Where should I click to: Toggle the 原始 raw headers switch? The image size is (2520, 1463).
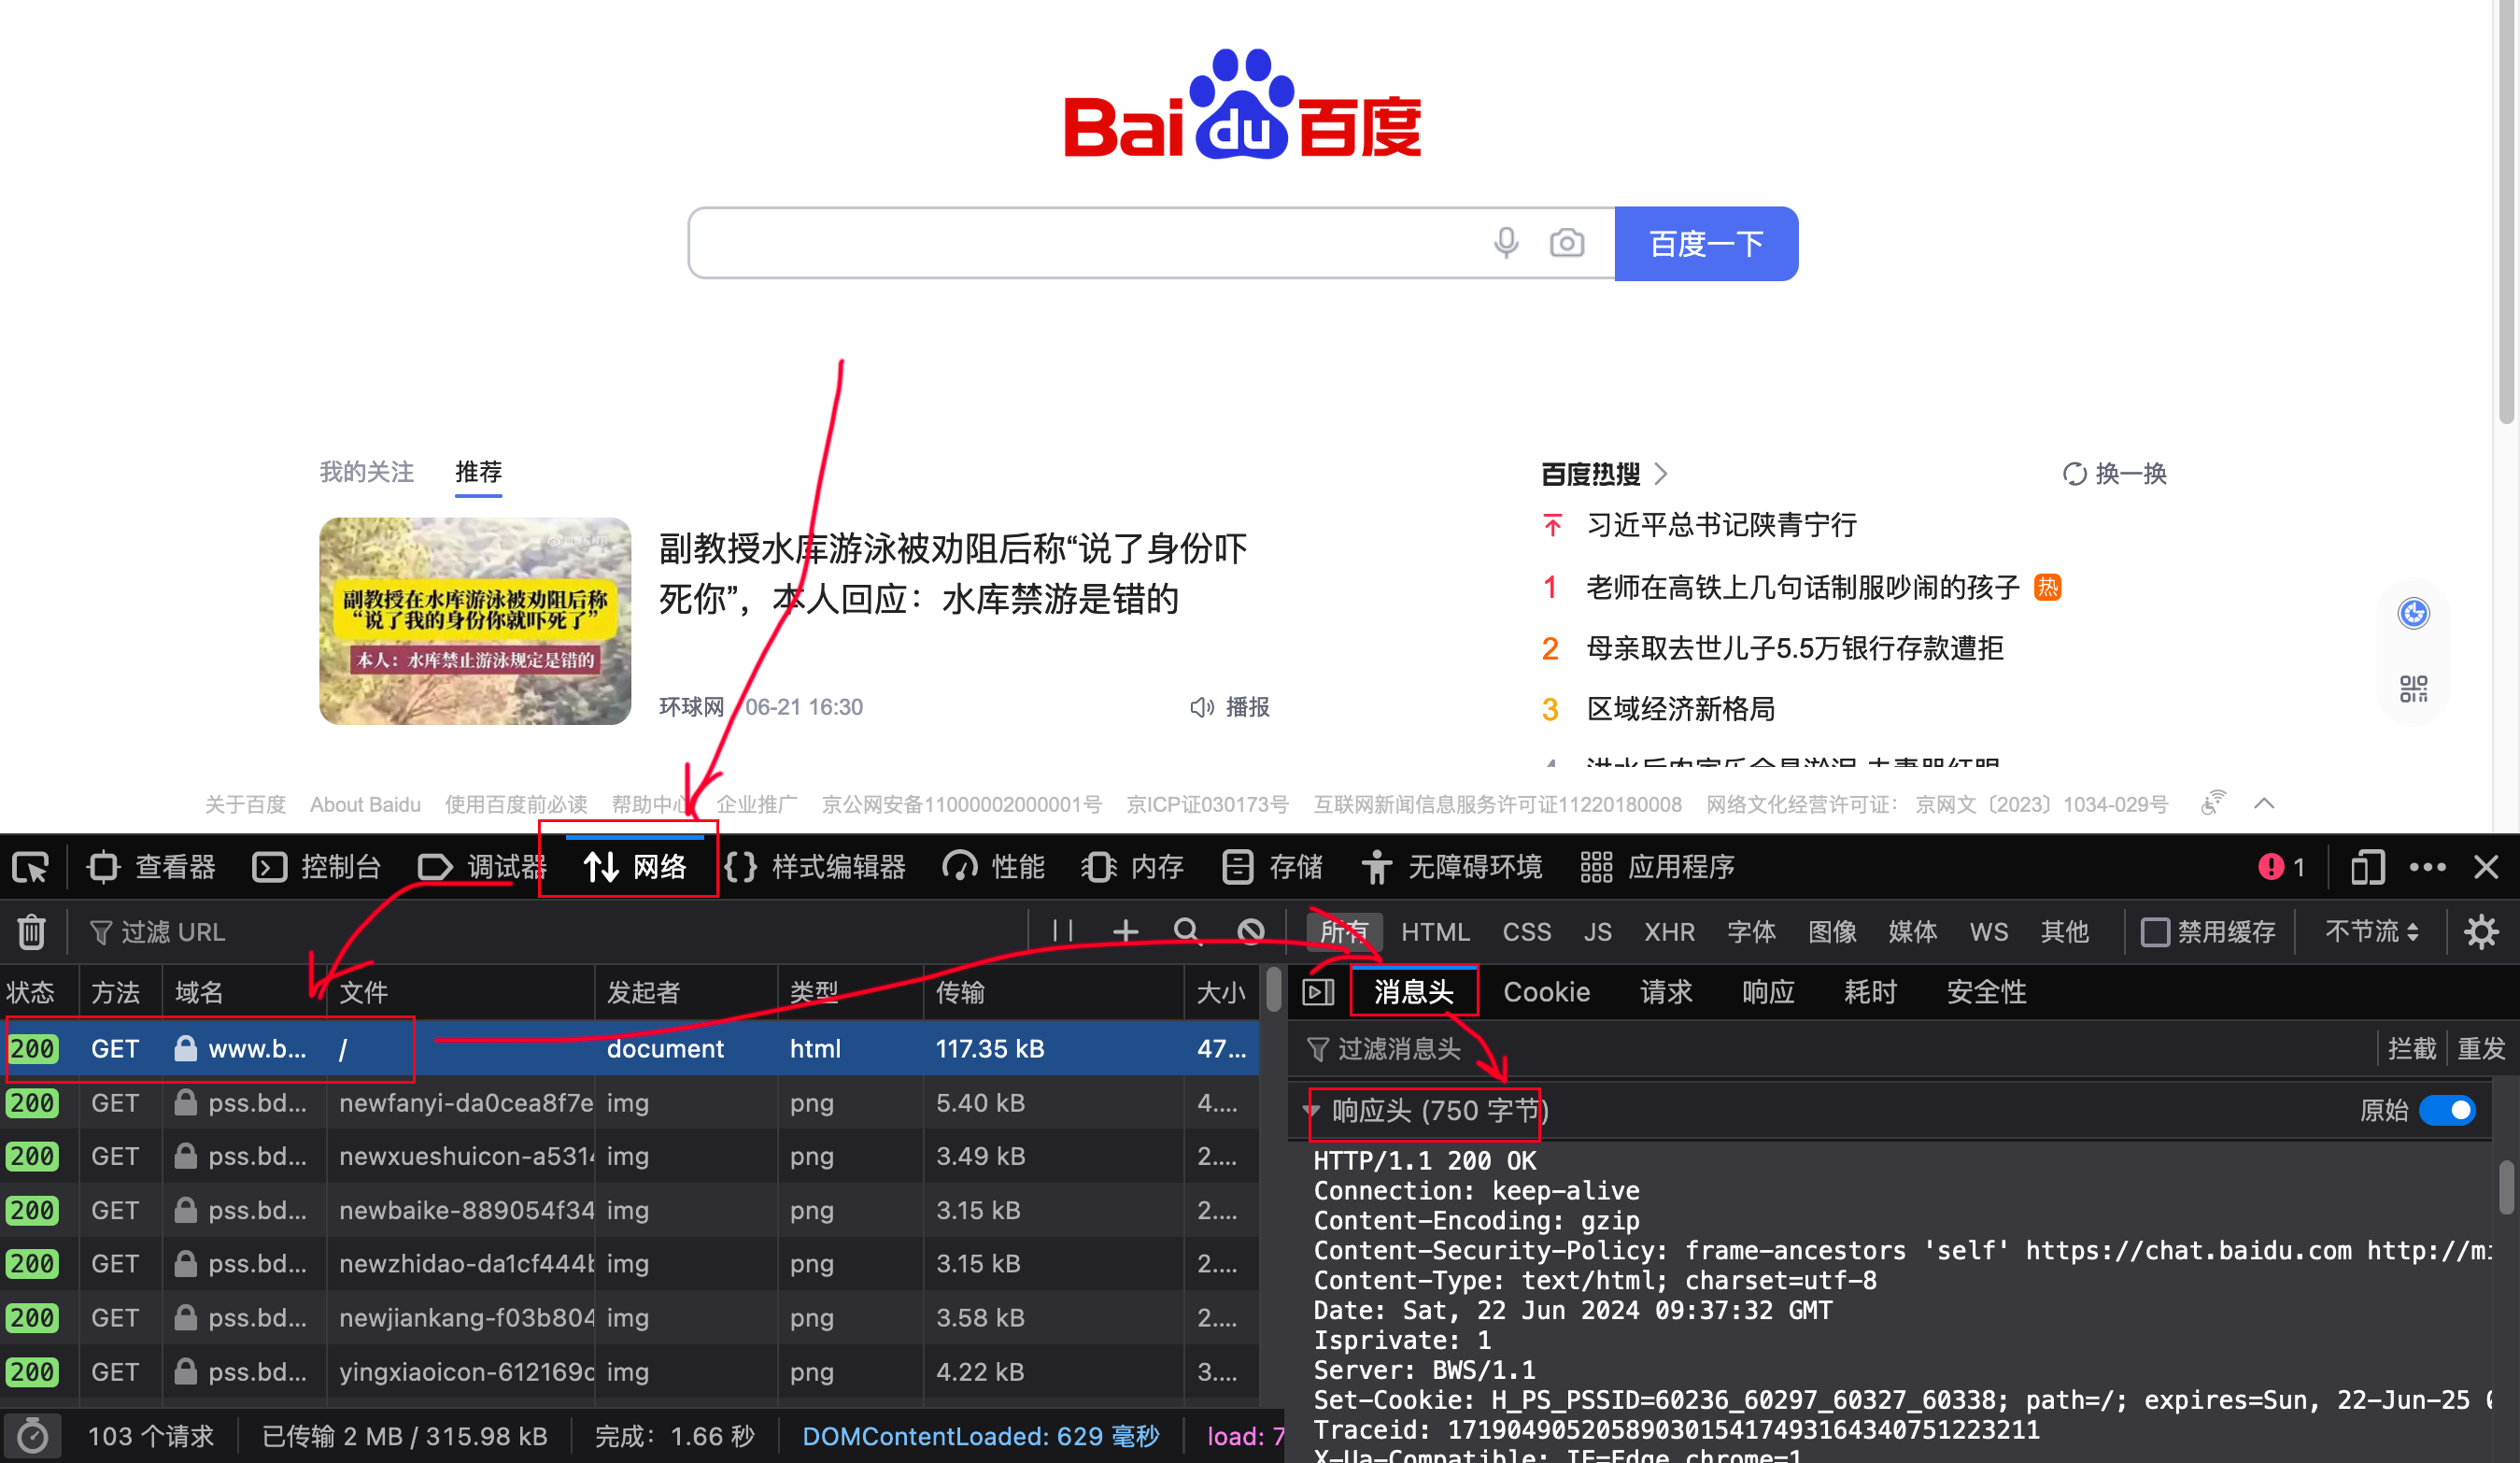2446,1110
